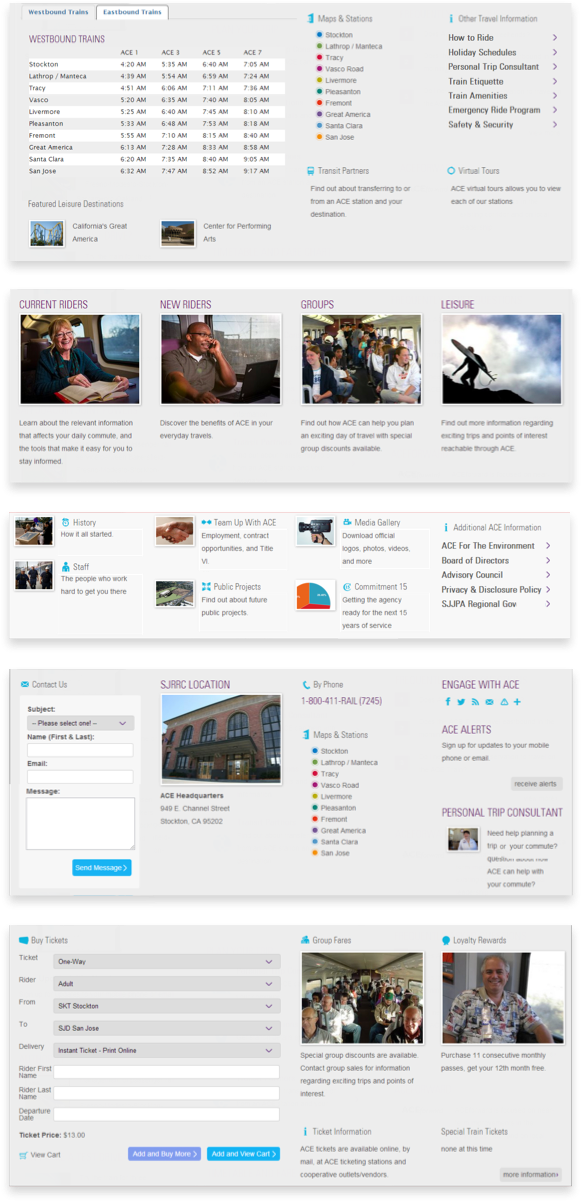The width and height of the screenshot is (582, 1202).
Task: Click the Commitment 15 pie chart icon
Action: coord(315,595)
